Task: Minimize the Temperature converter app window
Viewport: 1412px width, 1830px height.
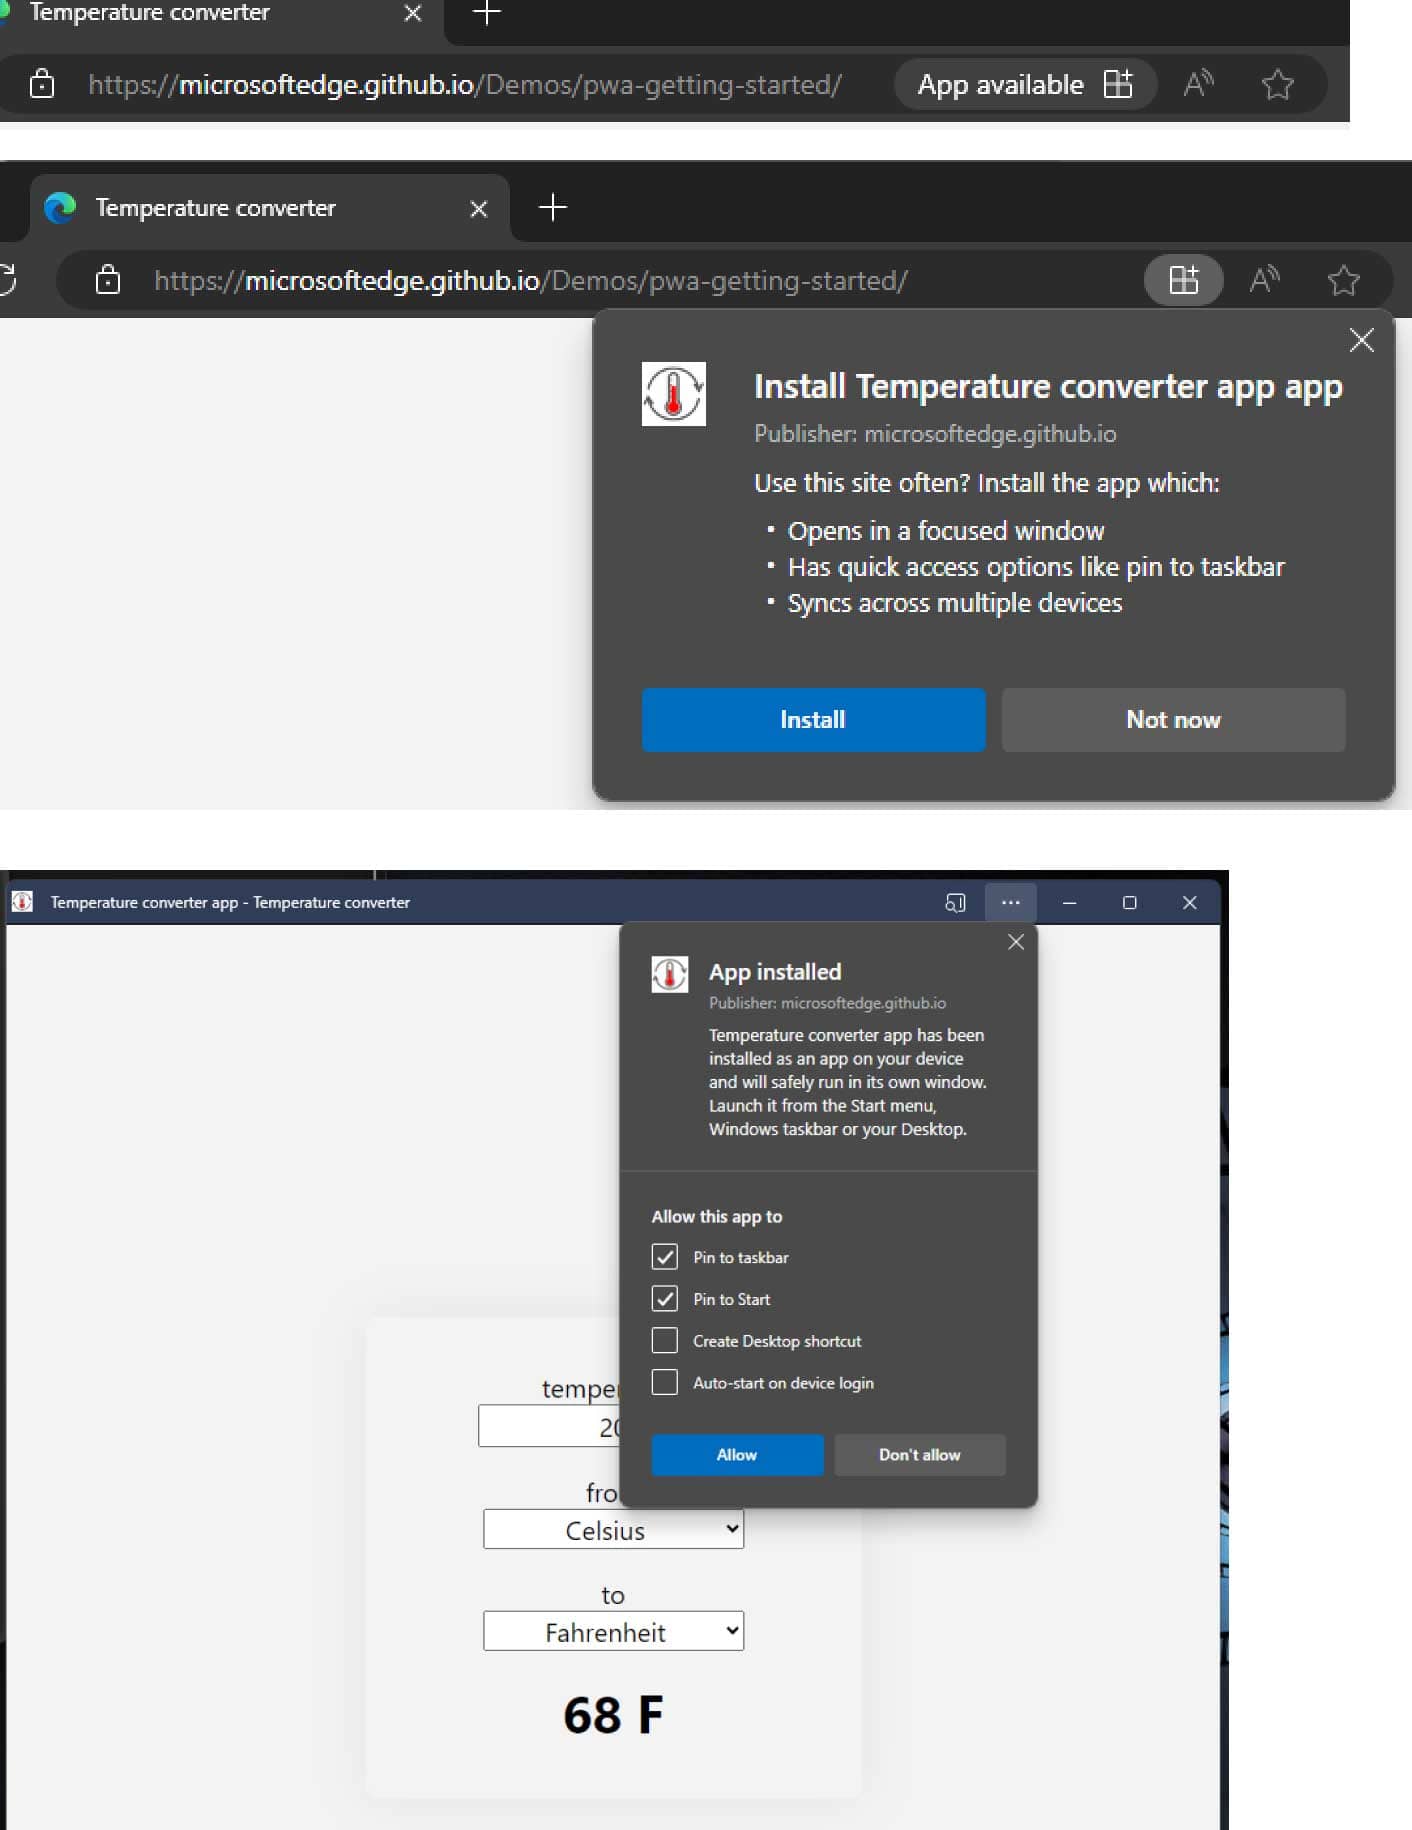Action: [x=1069, y=902]
